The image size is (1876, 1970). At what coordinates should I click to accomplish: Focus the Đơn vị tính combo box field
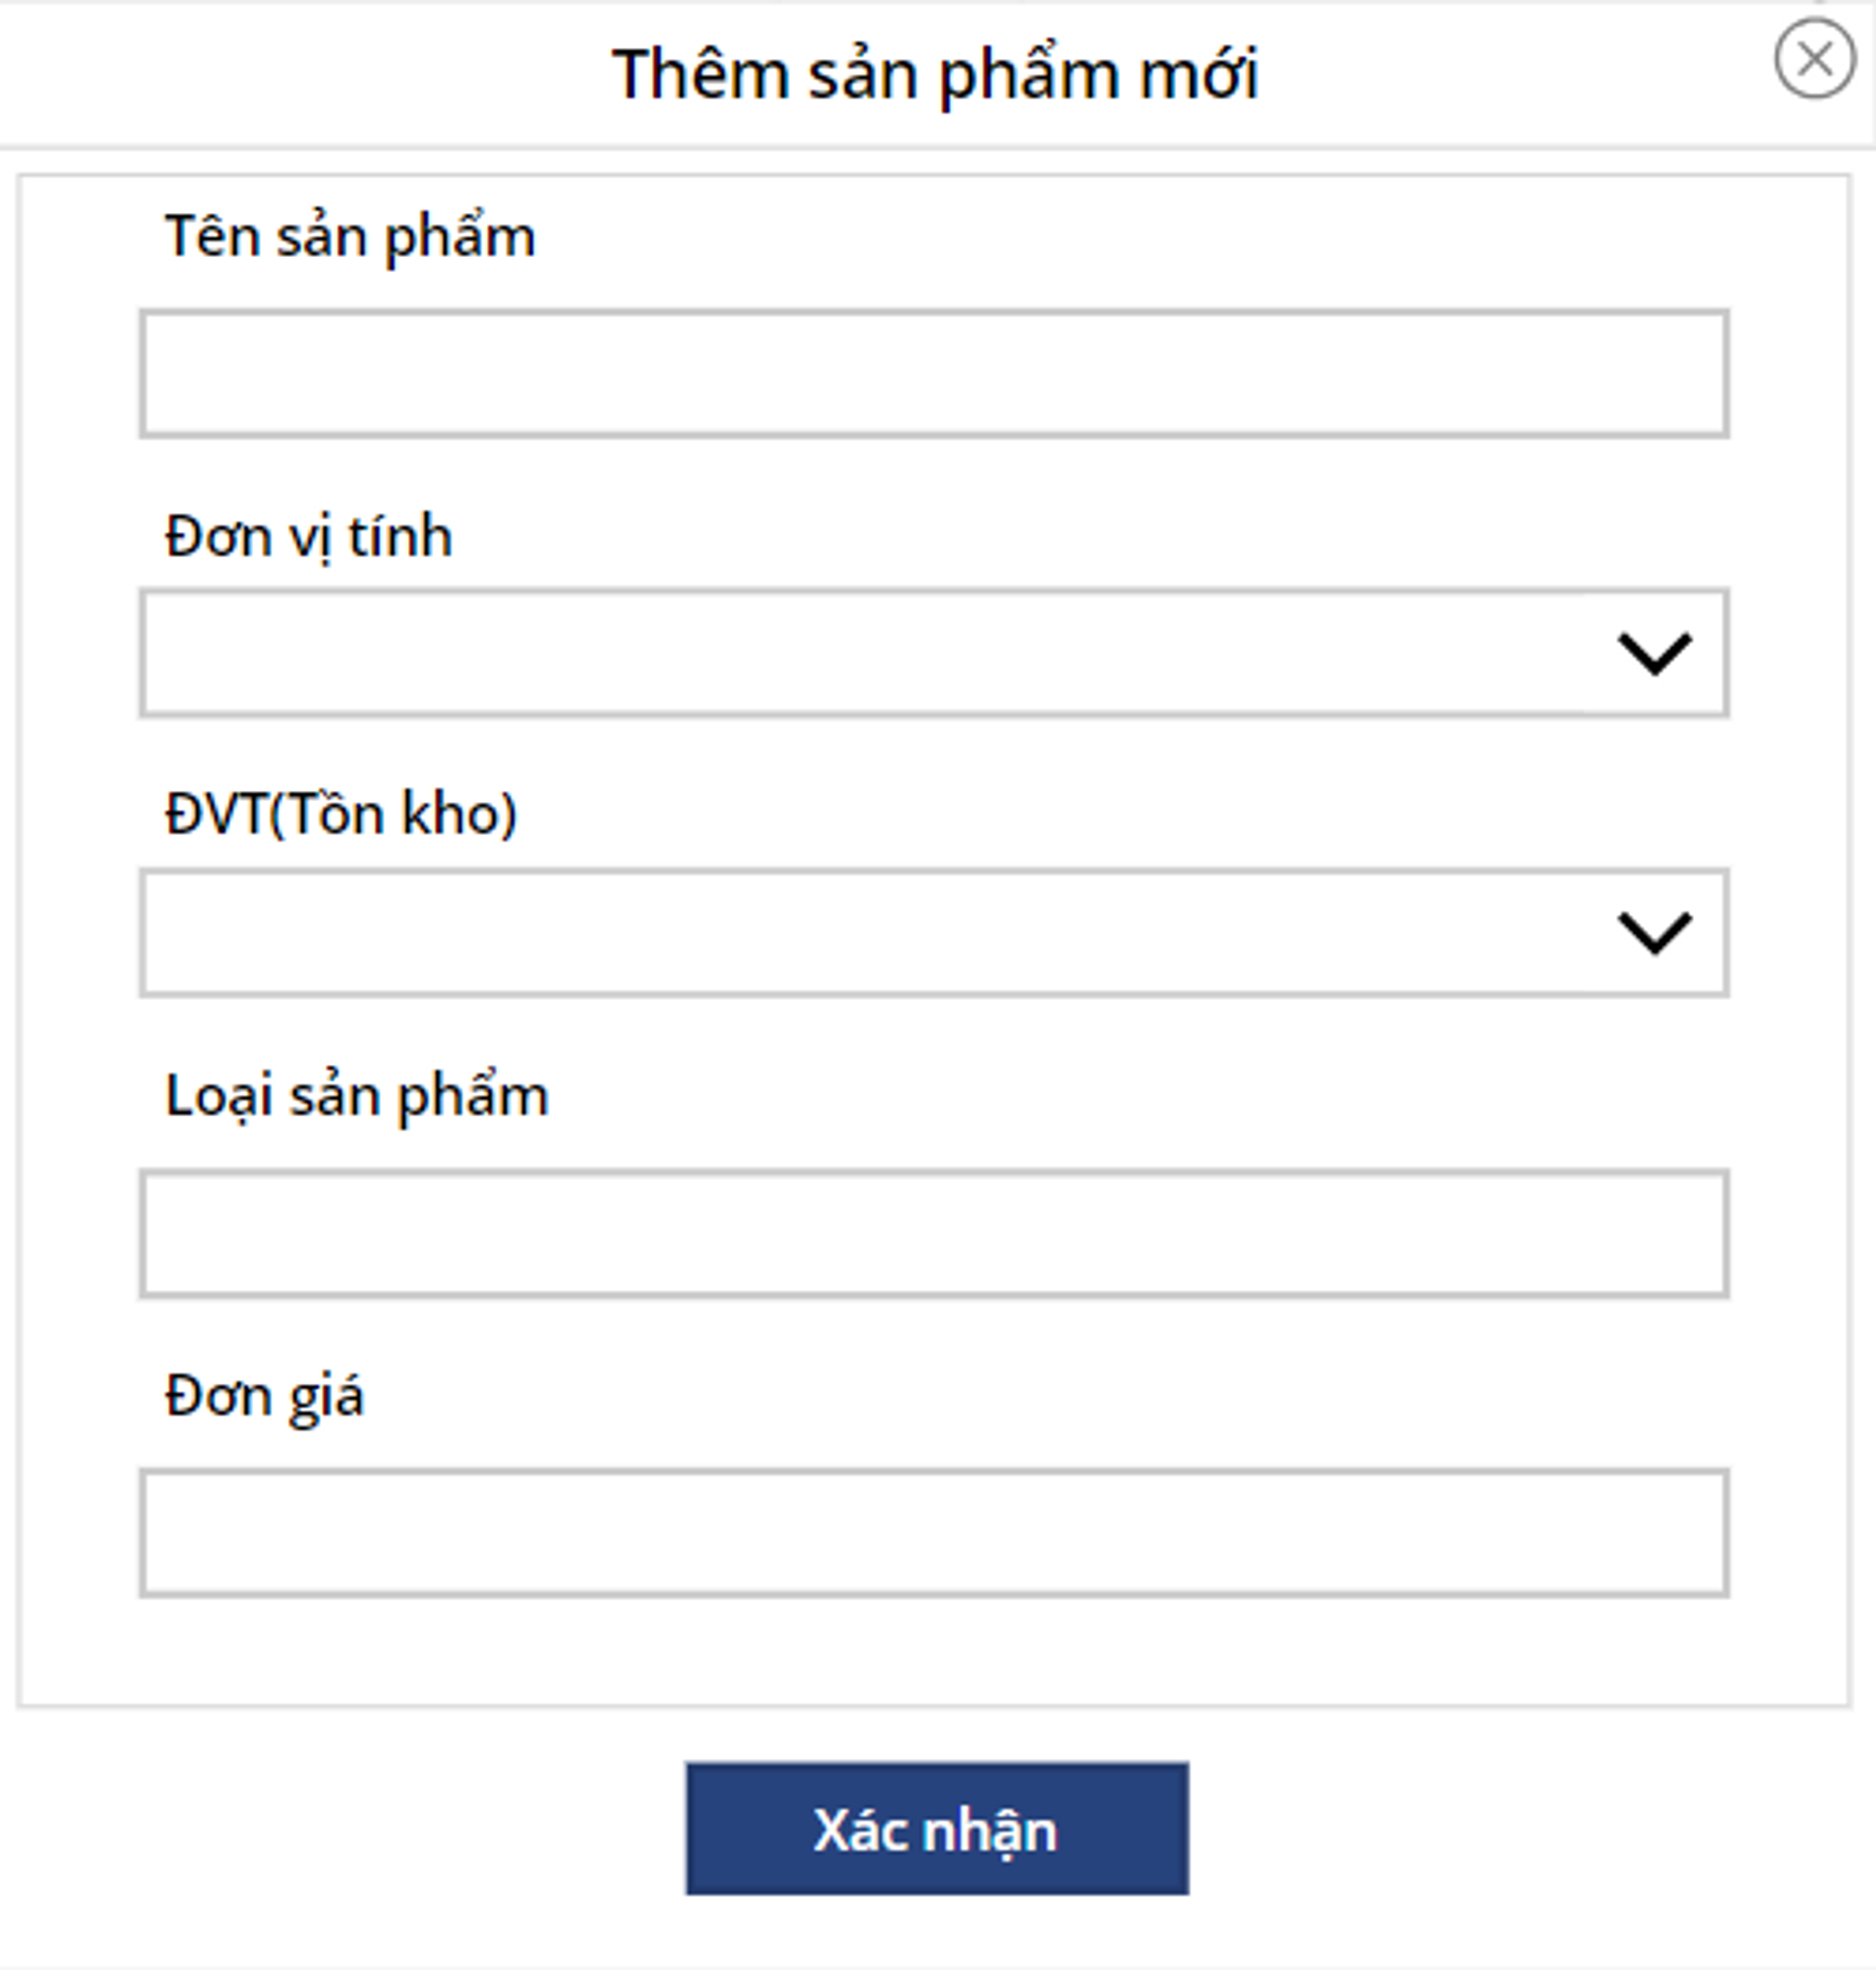coord(860,654)
